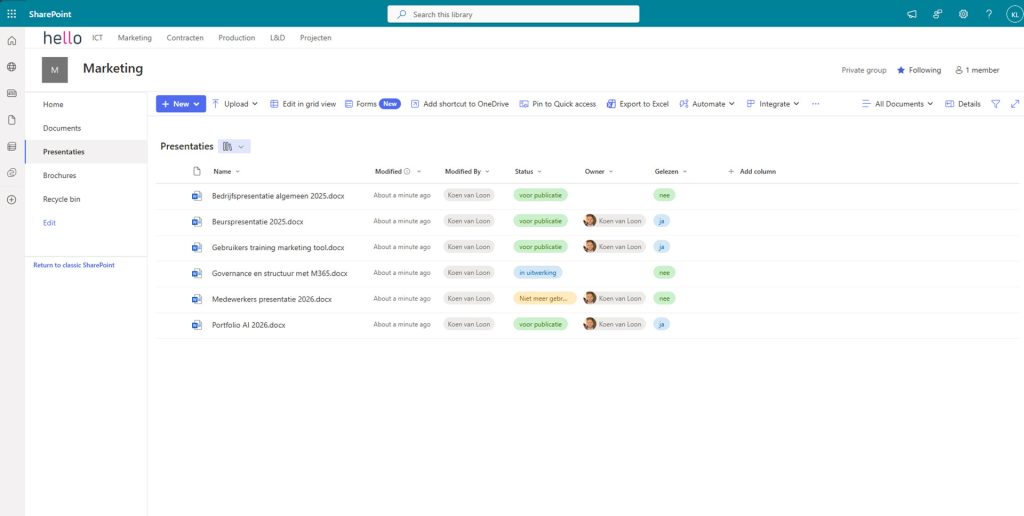Viewport: 1024px width, 516px height.
Task: Open Marketing in top navigation
Action: click(135, 38)
